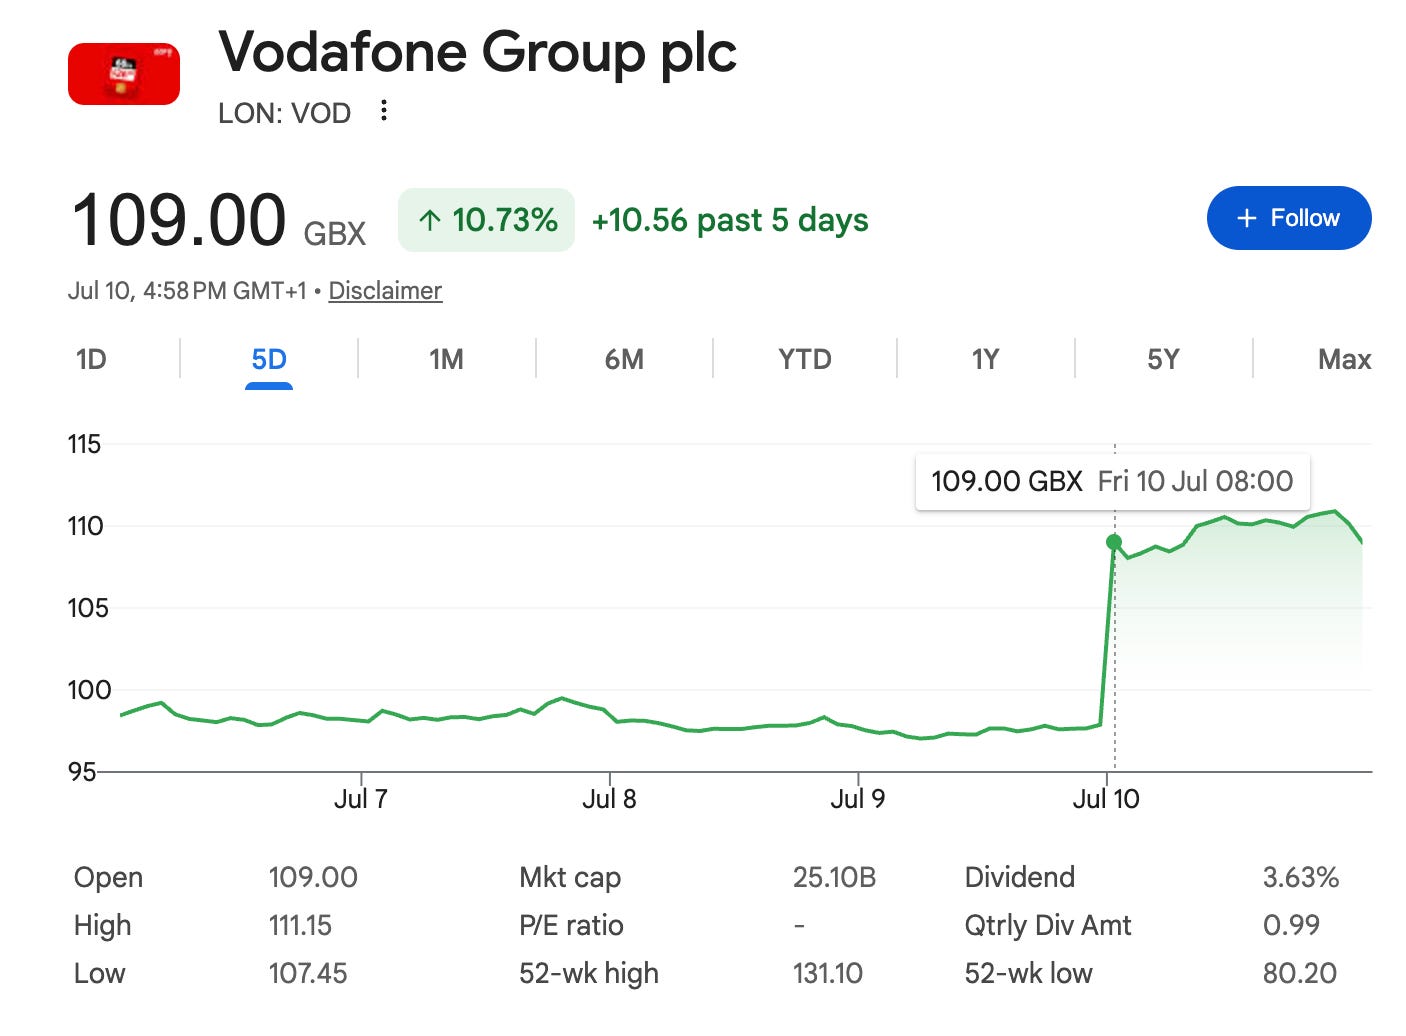Click the 109.00 GBX tooltip box

[x=1112, y=482]
